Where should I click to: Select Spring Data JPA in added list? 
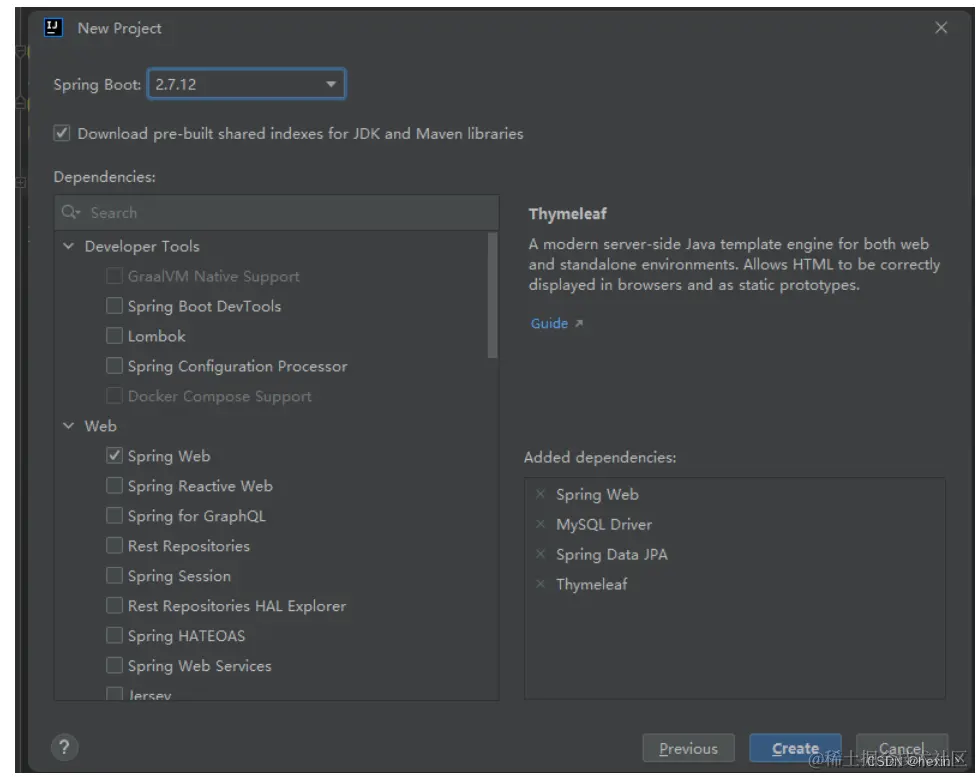(x=611, y=554)
